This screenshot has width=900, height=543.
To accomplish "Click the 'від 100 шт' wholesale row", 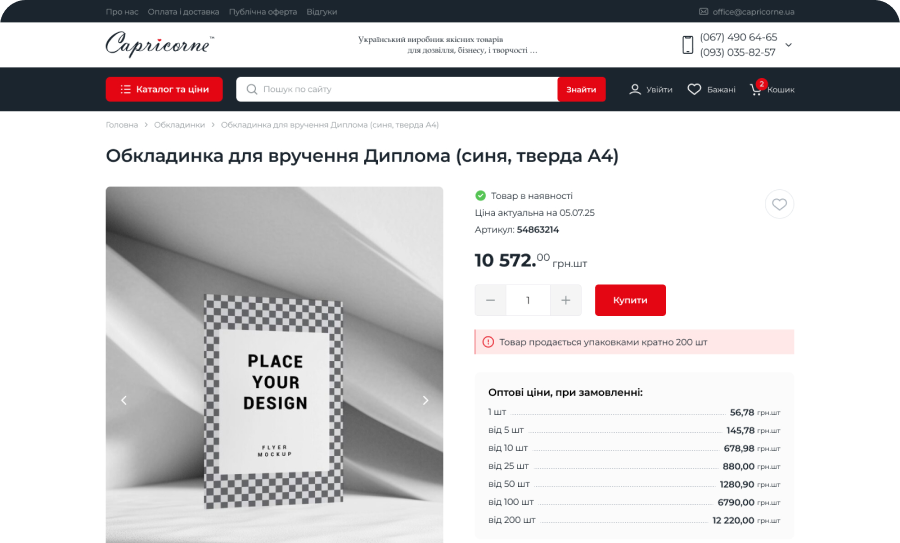I will [634, 502].
